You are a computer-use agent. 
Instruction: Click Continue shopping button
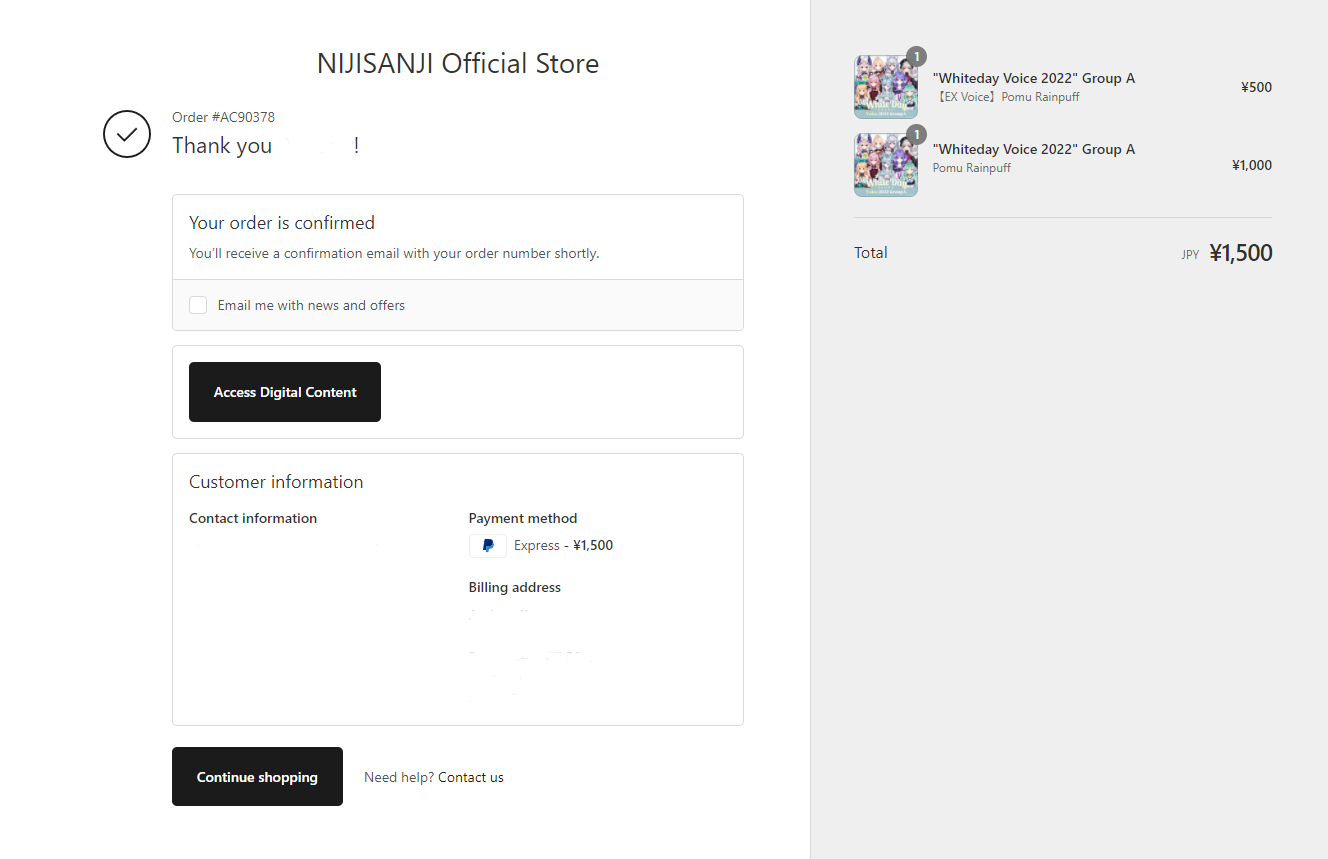coord(257,777)
